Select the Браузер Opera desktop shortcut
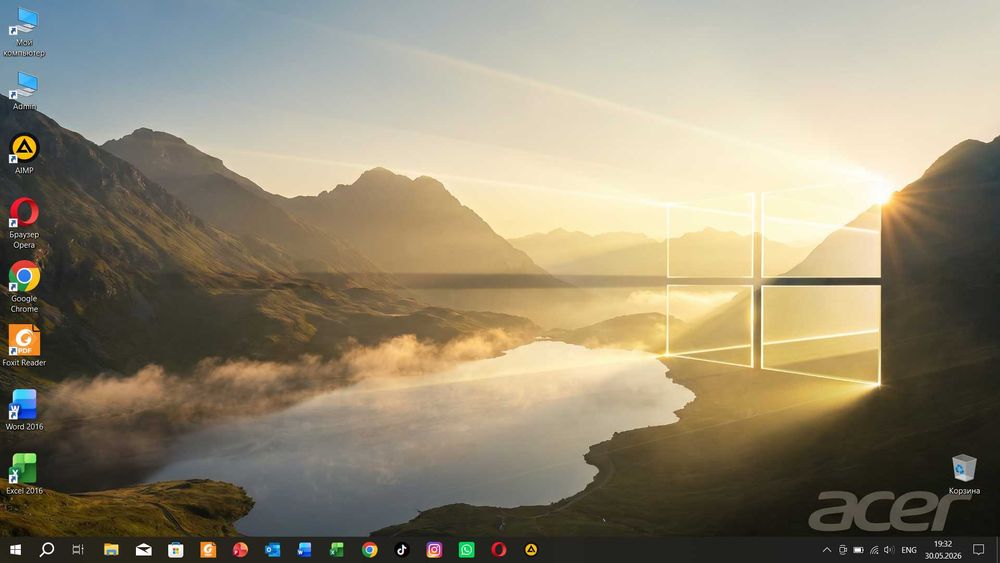Image resolution: width=1000 pixels, height=563 pixels. click(x=24, y=223)
